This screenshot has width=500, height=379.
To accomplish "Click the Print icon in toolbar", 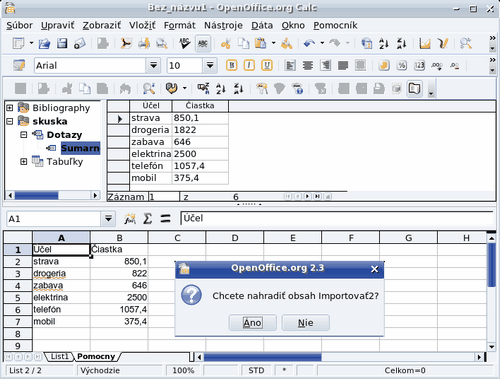I will [x=144, y=43].
